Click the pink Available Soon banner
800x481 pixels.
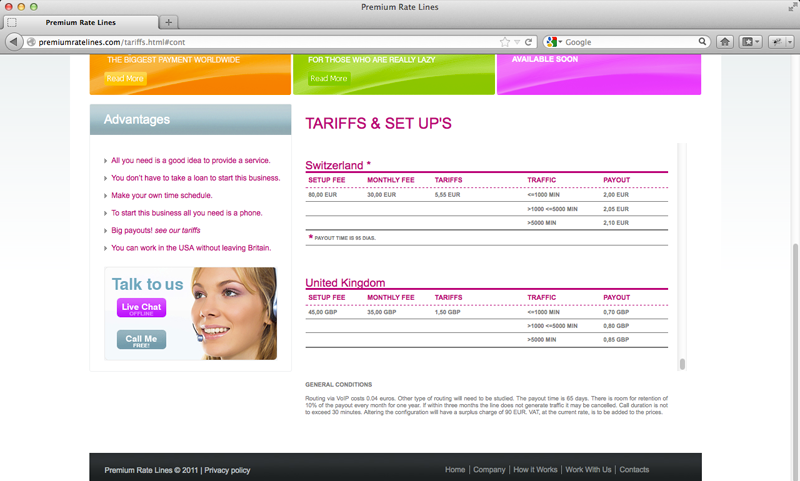coord(599,74)
